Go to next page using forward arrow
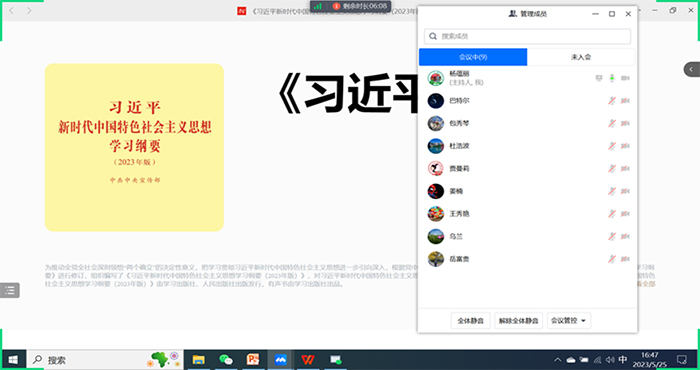Image resolution: width=700 pixels, height=370 pixels. [29, 10]
